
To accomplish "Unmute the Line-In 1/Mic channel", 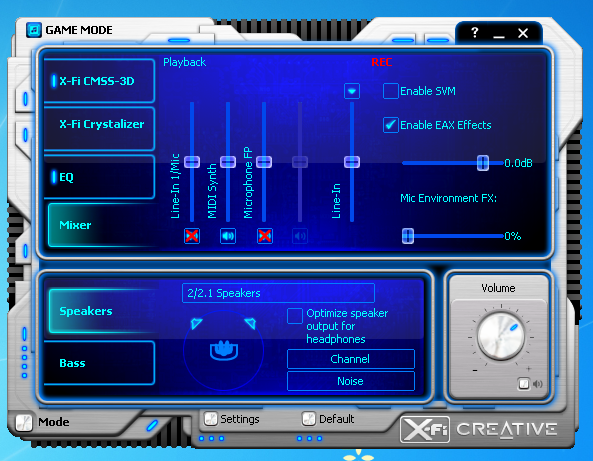I will 192,236.
